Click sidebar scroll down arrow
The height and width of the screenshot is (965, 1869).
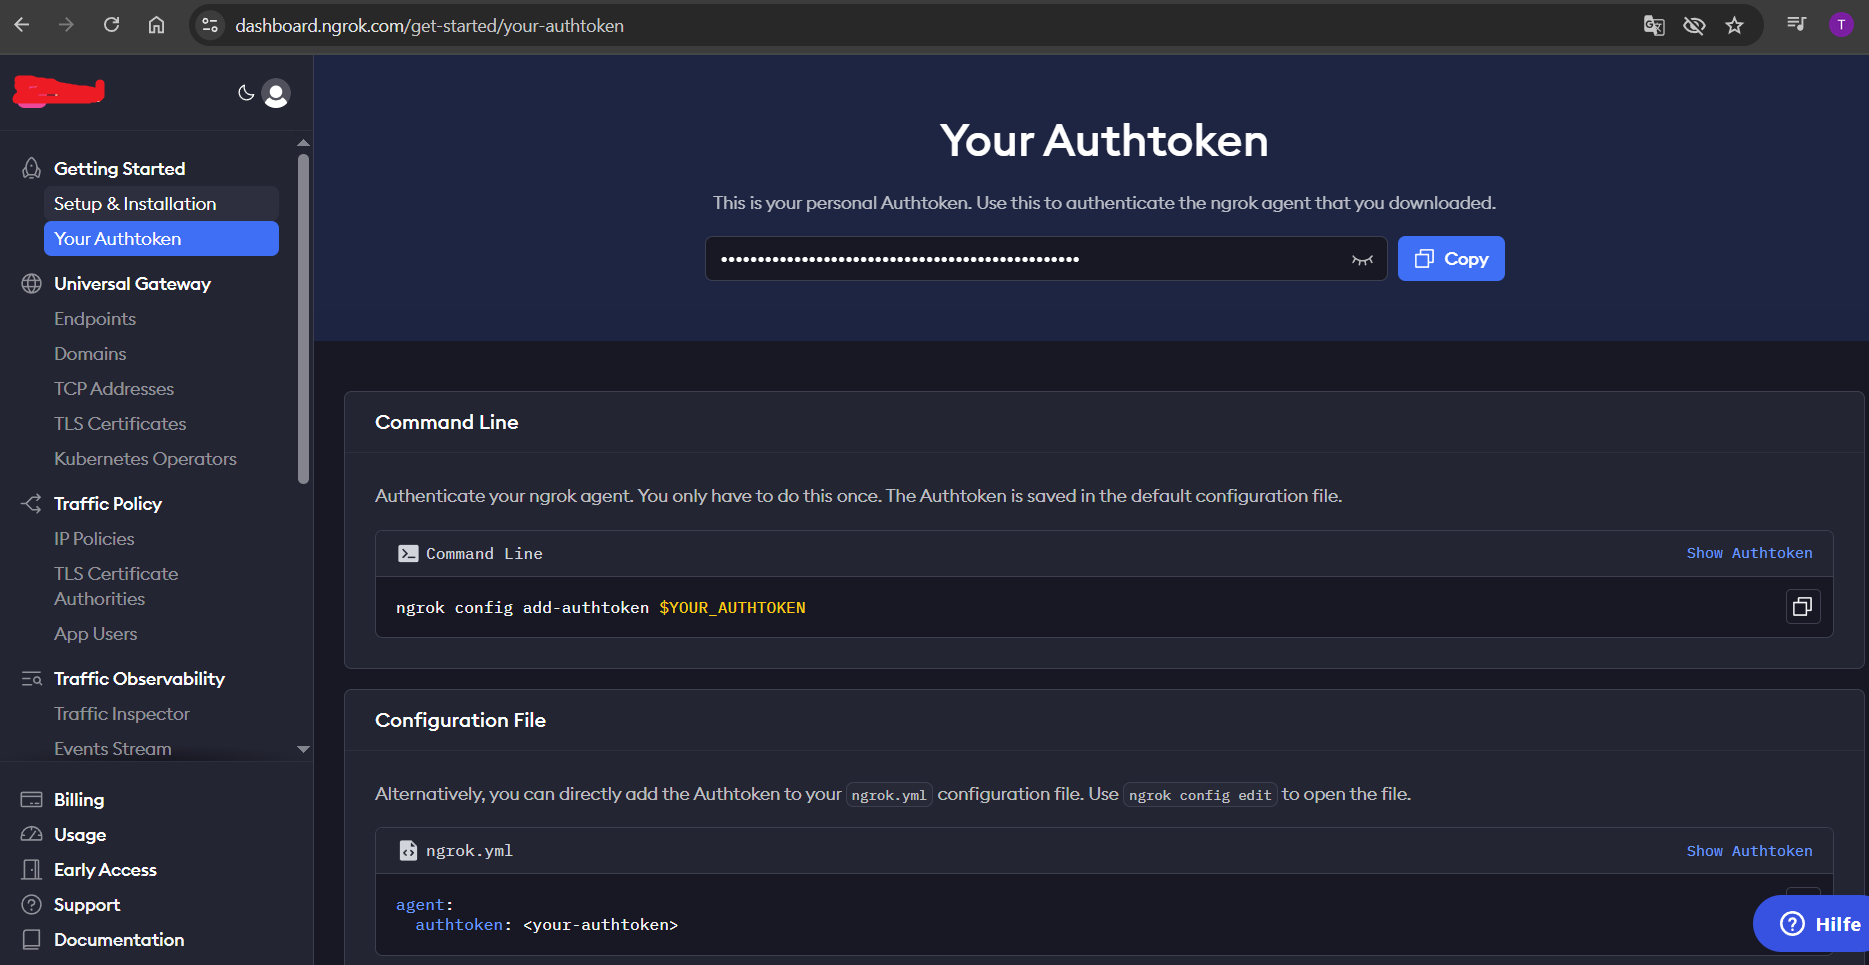(303, 749)
